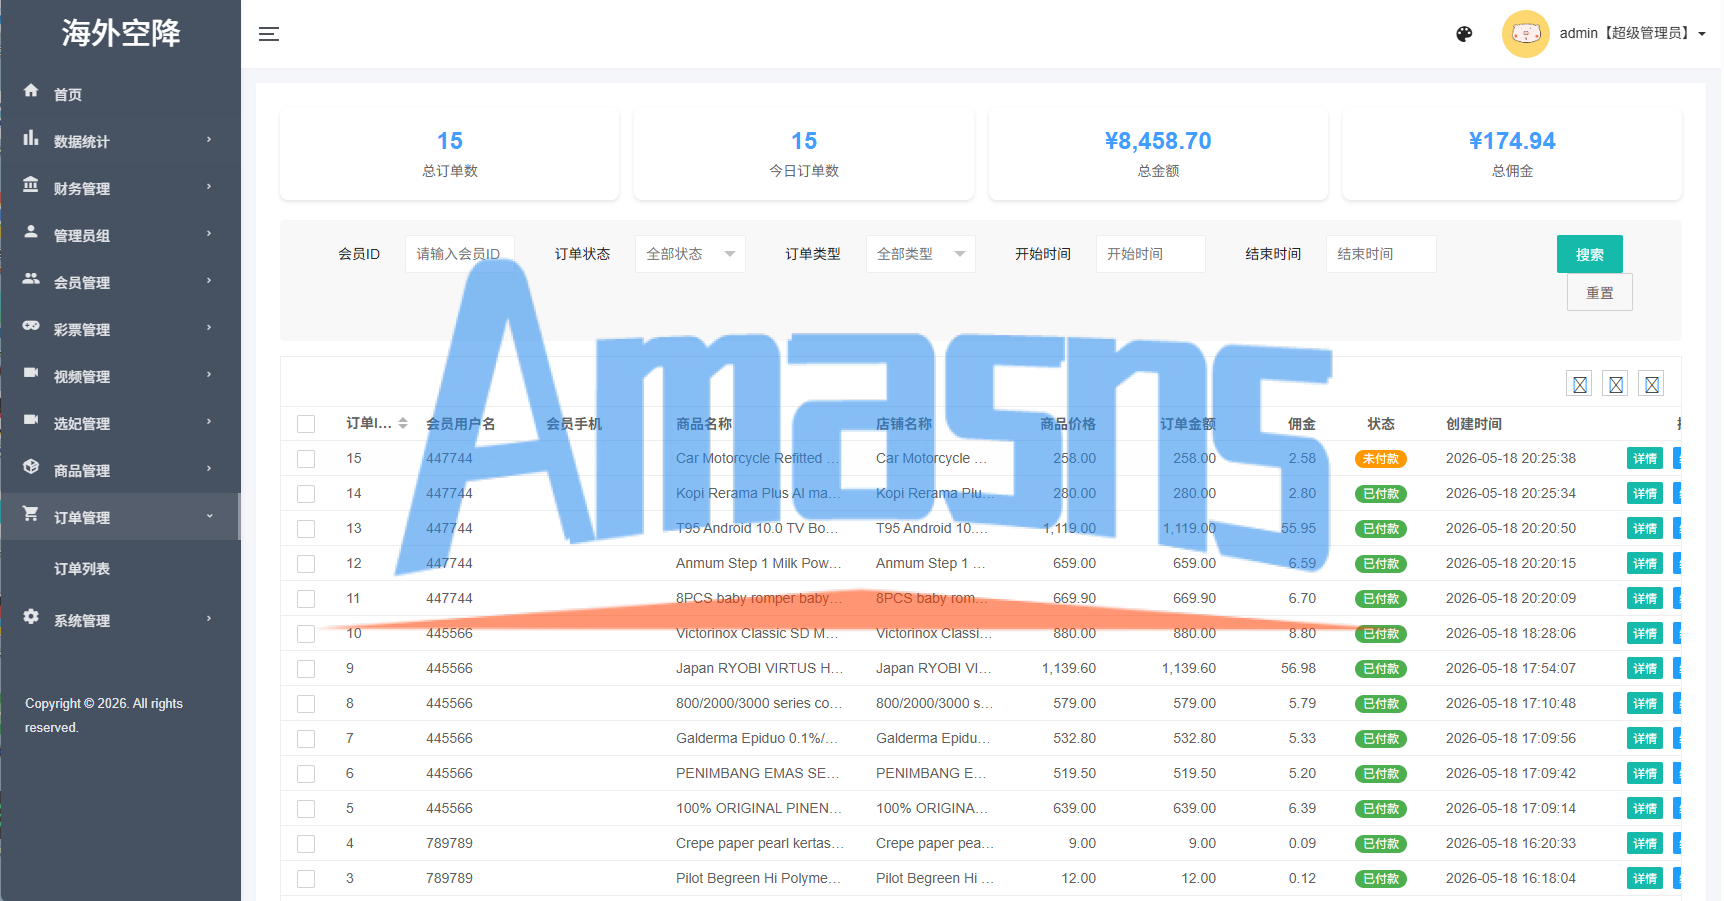1724x901 pixels.
Task: Open the 商品管理 sidebar menu
Action: pos(120,470)
